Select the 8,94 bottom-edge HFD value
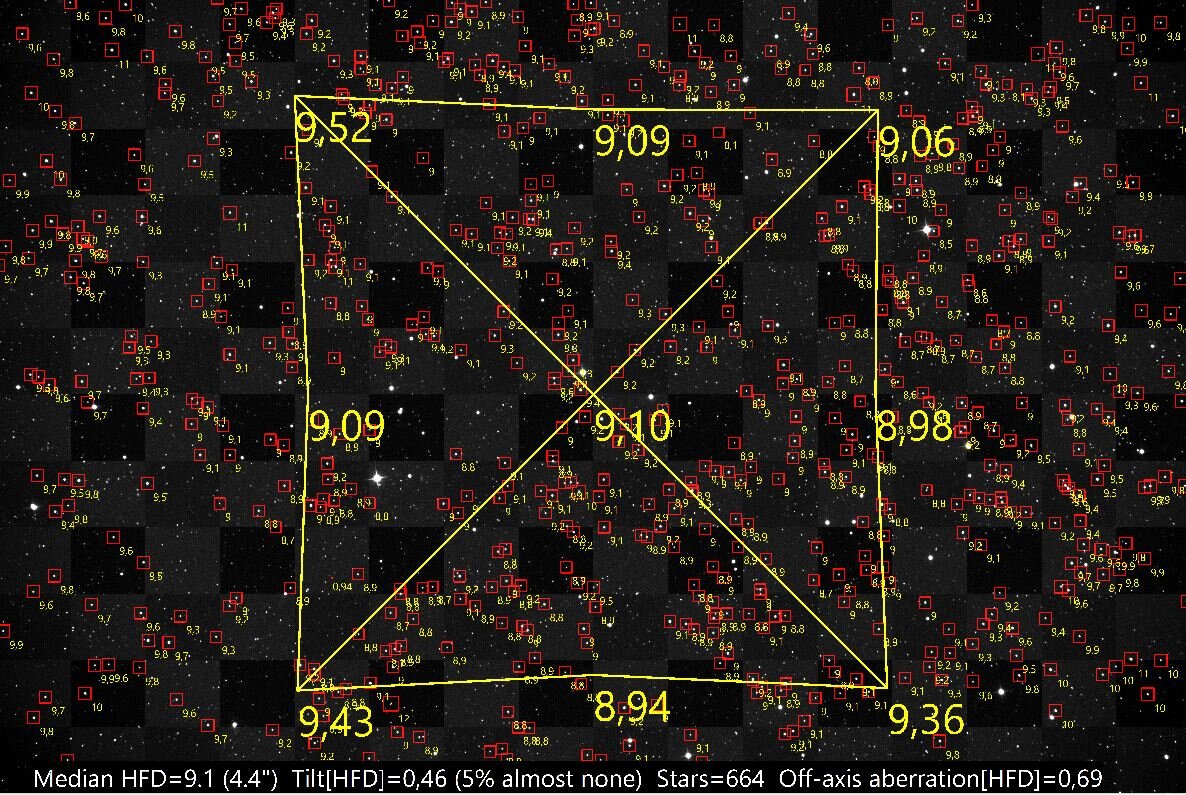 631,705
